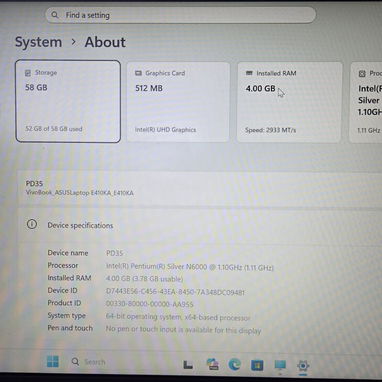The image size is (382, 382).
Task: Open the colorful app left of Edge
Action: pos(212,364)
